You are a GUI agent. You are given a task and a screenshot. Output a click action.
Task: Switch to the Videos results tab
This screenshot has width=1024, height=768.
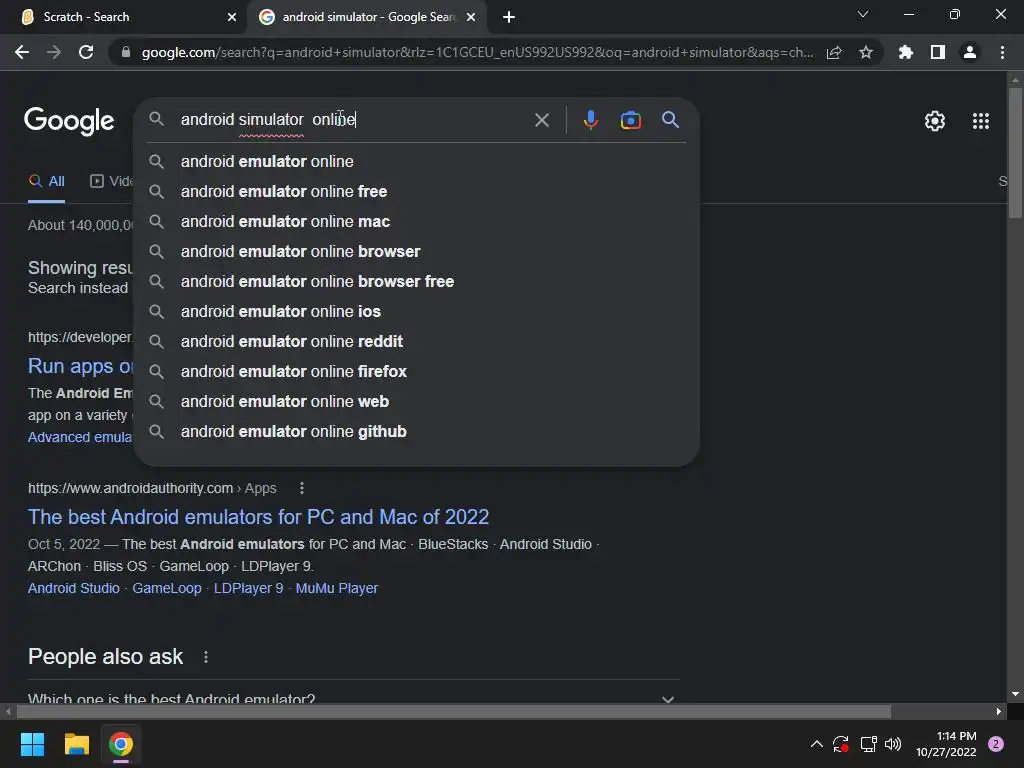coord(111,182)
